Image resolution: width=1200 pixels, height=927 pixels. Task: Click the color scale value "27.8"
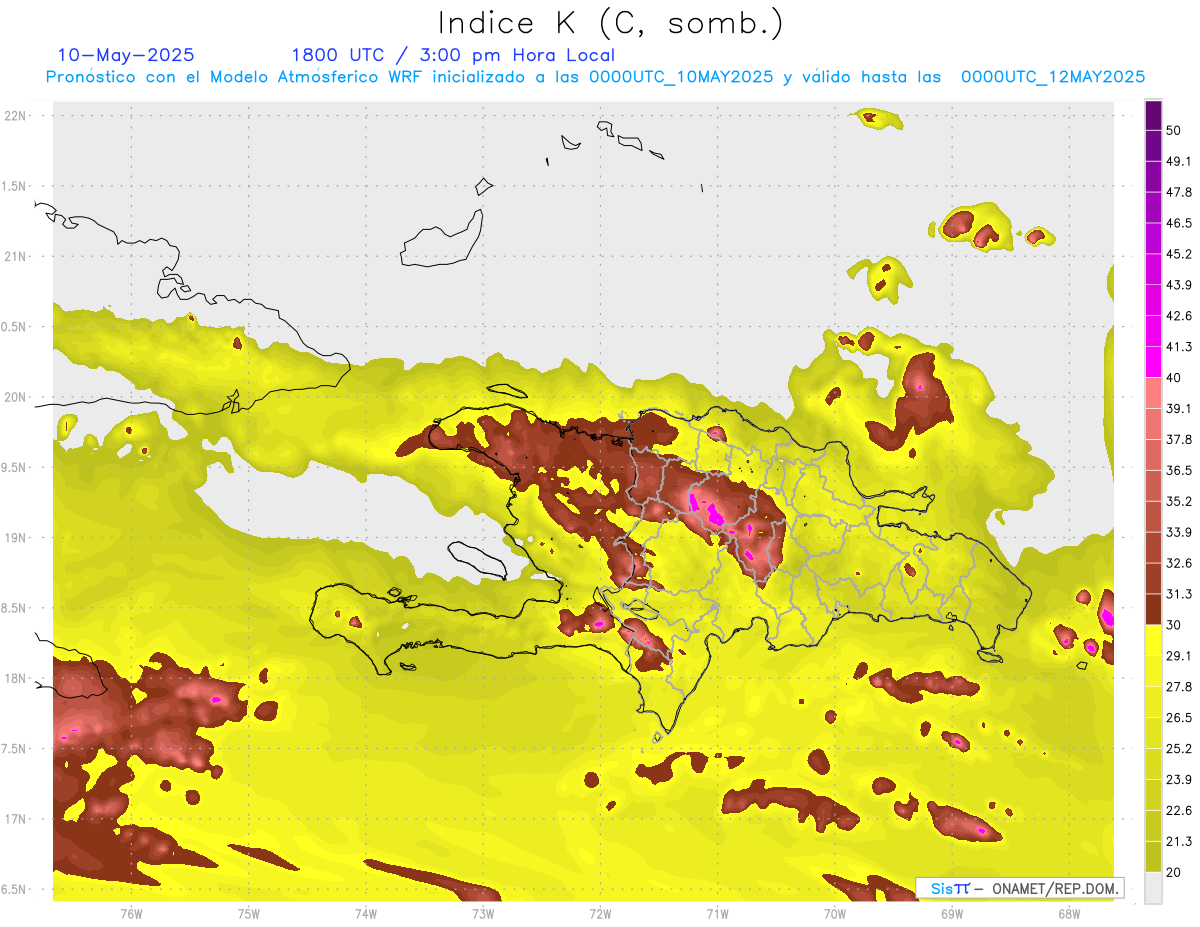click(x=1179, y=687)
